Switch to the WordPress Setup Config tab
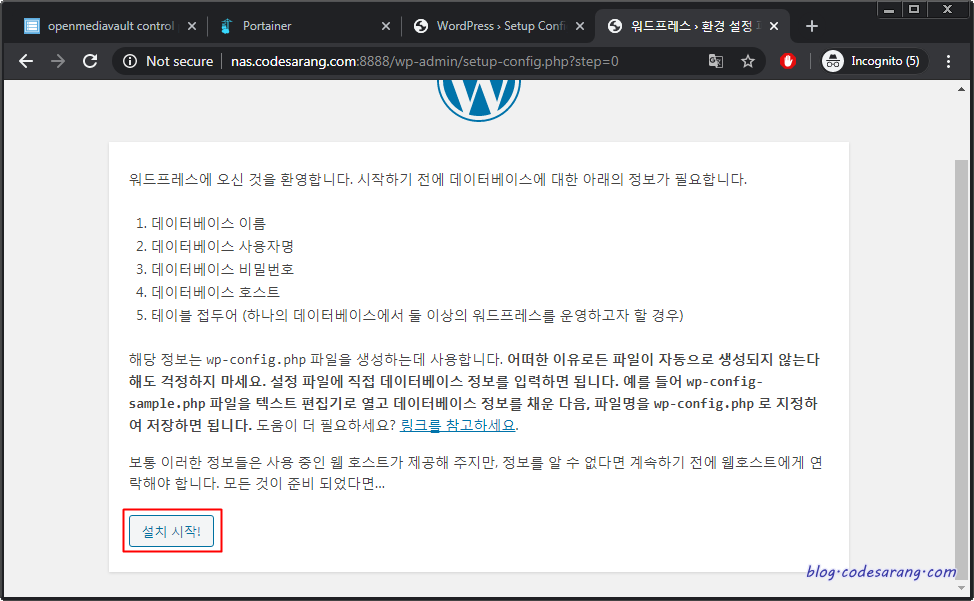 499,26
